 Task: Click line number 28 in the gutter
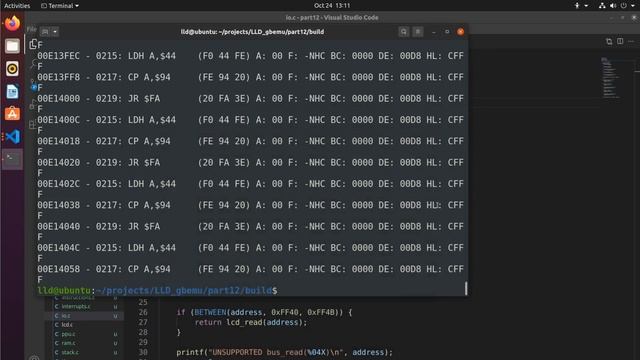(x=142, y=332)
